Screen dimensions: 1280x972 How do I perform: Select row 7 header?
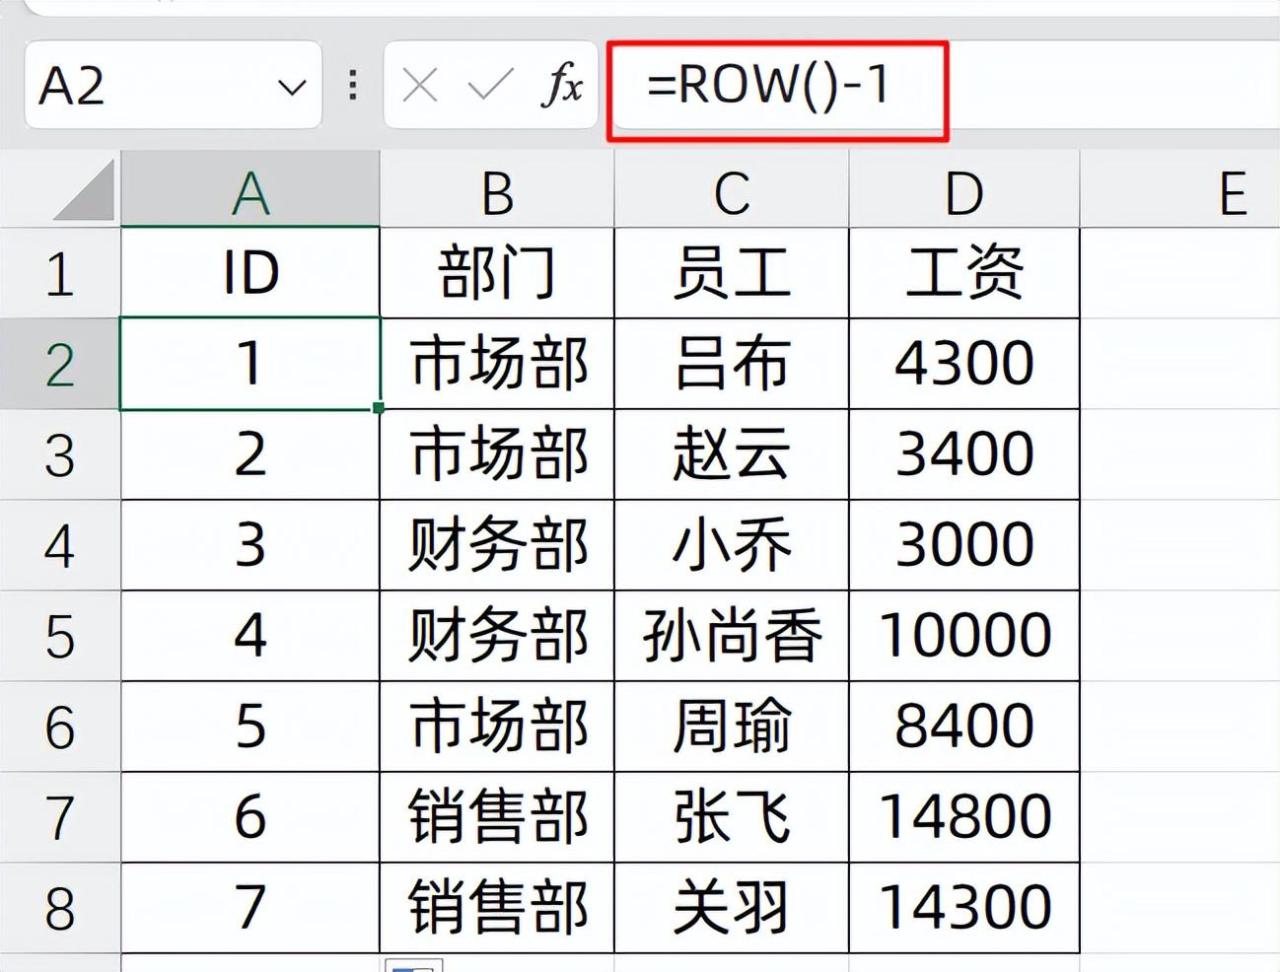point(60,817)
